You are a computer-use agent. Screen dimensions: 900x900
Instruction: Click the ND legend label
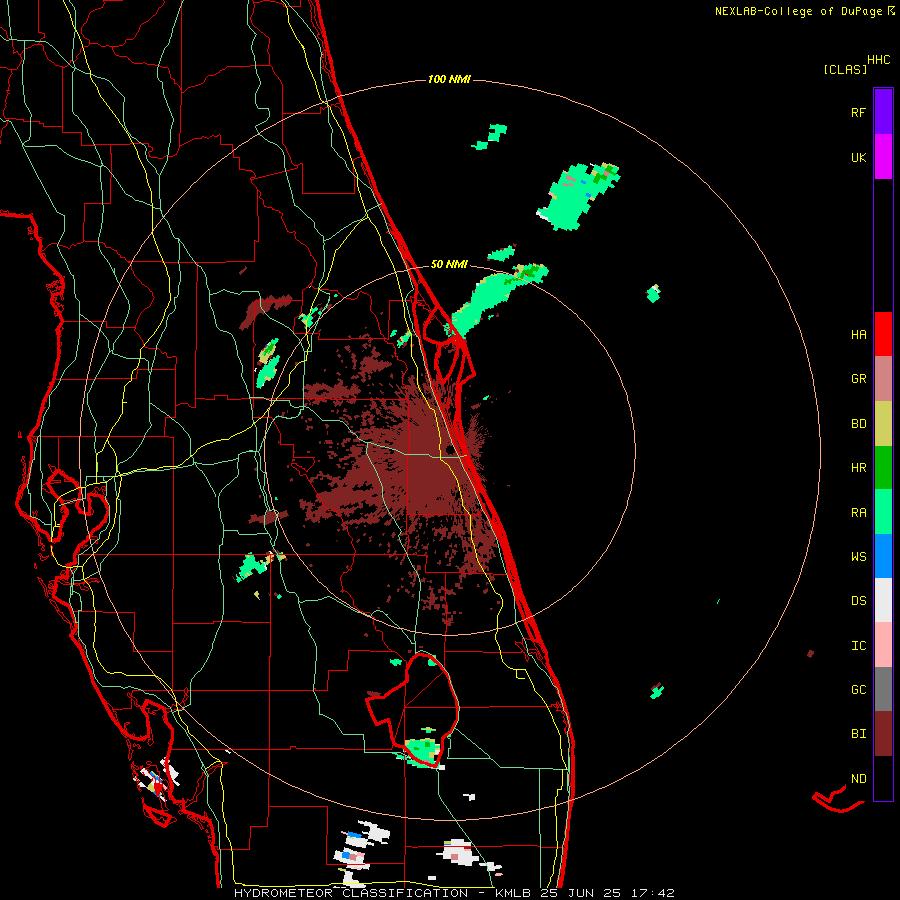pos(858,779)
